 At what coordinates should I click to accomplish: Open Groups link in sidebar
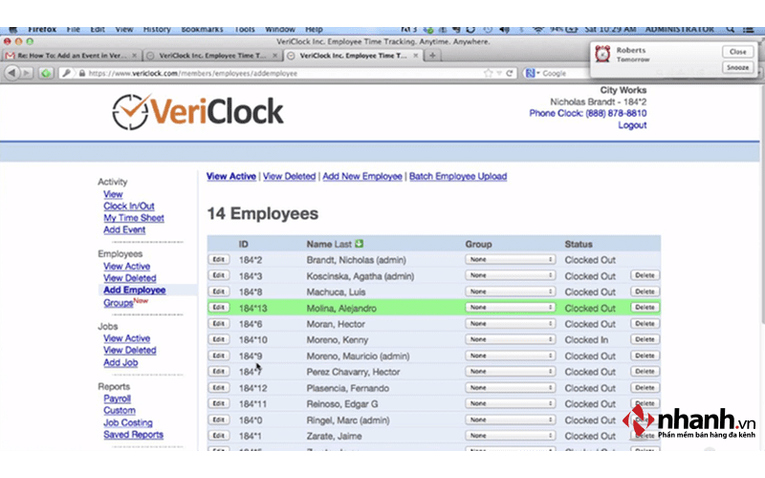click(118, 303)
